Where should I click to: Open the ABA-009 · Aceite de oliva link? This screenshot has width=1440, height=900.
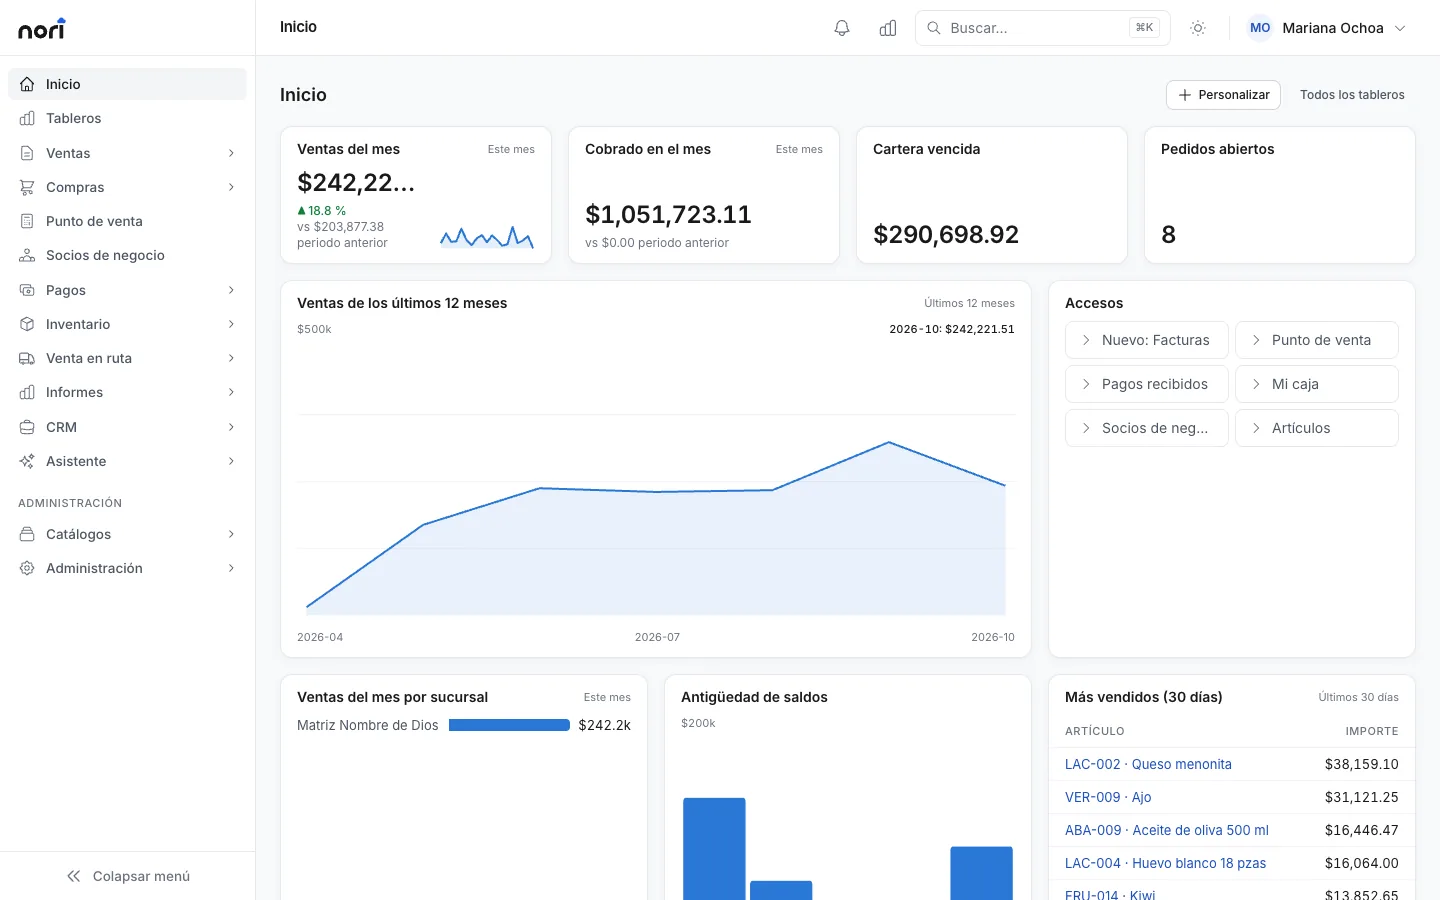[x=1167, y=830]
